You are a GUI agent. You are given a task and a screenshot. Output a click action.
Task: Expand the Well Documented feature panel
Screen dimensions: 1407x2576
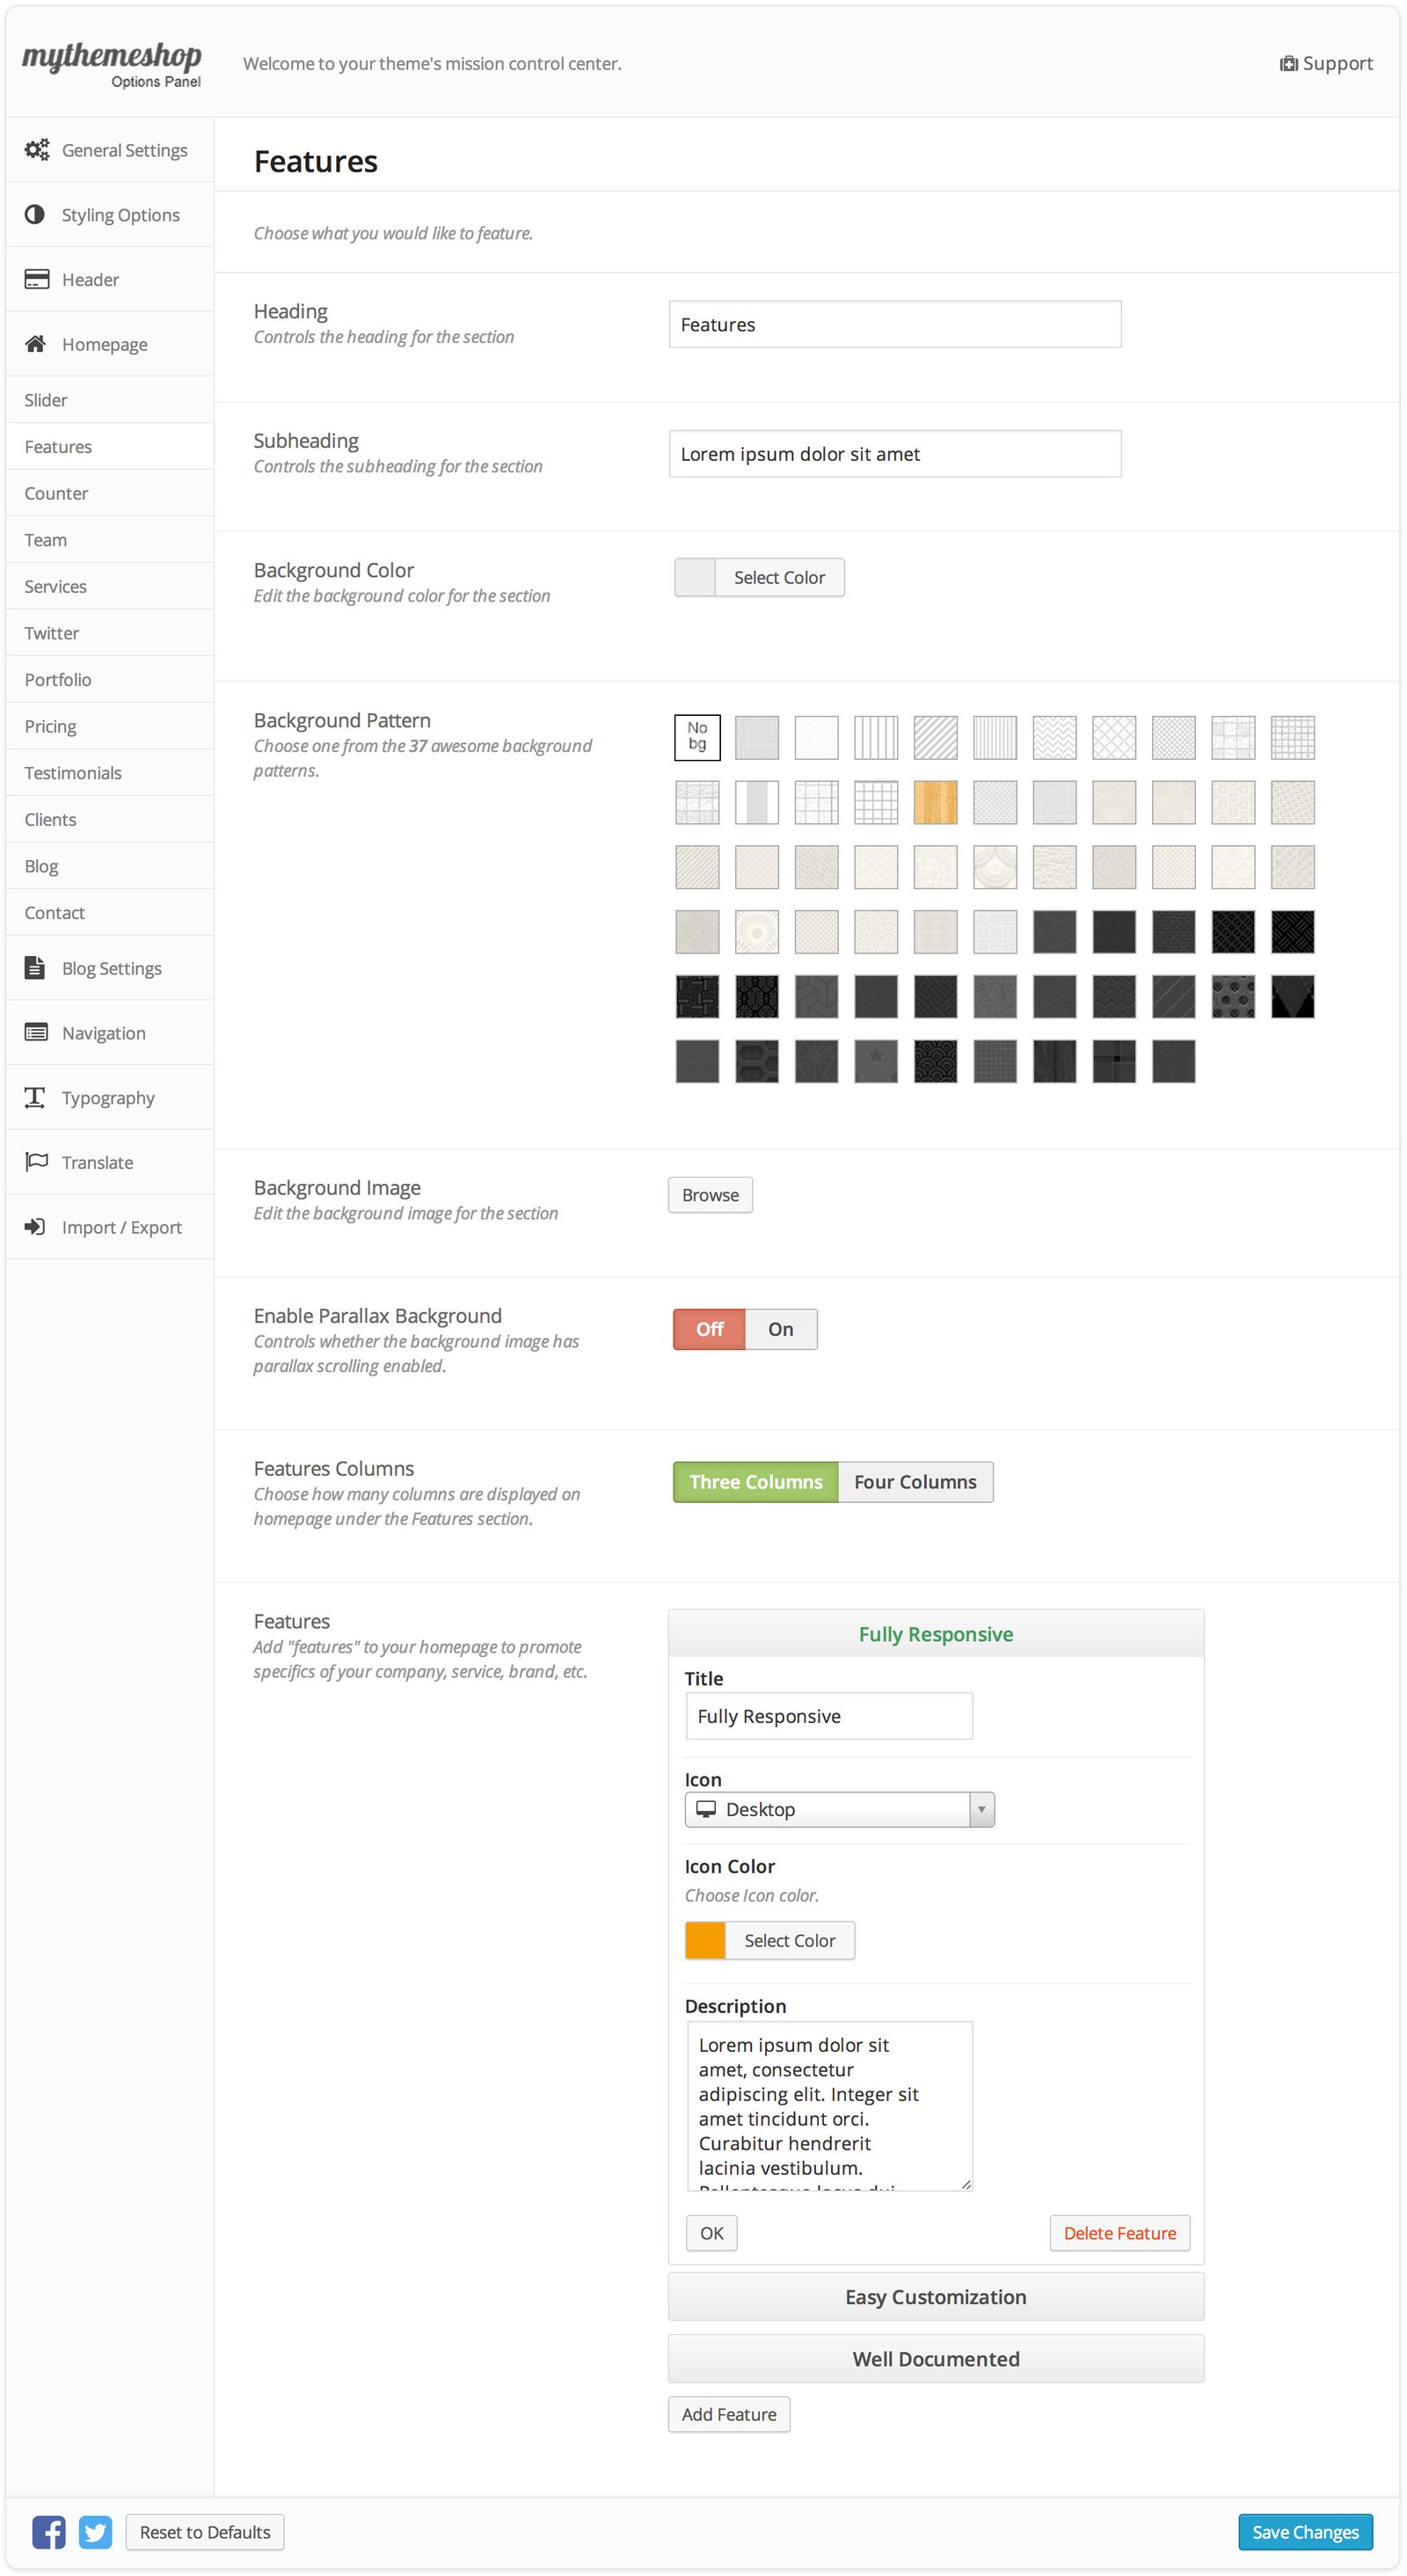(935, 2359)
